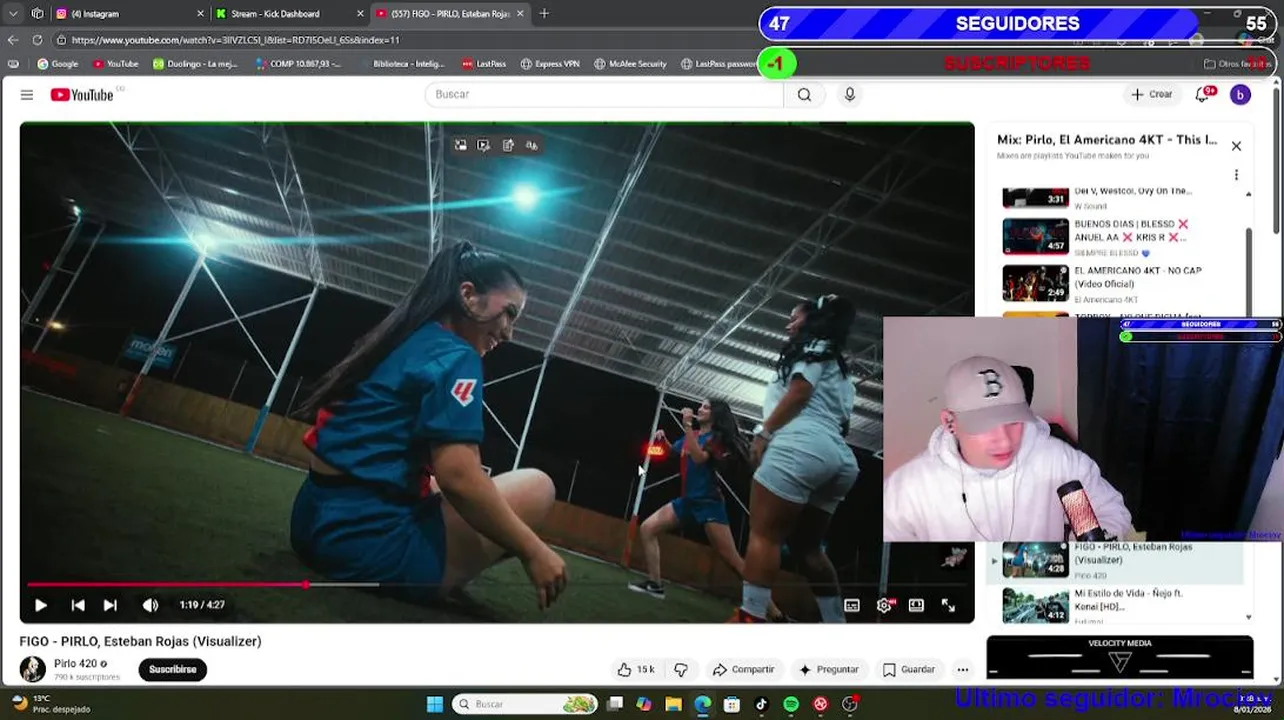The height and width of the screenshot is (720, 1284).
Task: Click the browser address bar URL
Action: [x=236, y=40]
